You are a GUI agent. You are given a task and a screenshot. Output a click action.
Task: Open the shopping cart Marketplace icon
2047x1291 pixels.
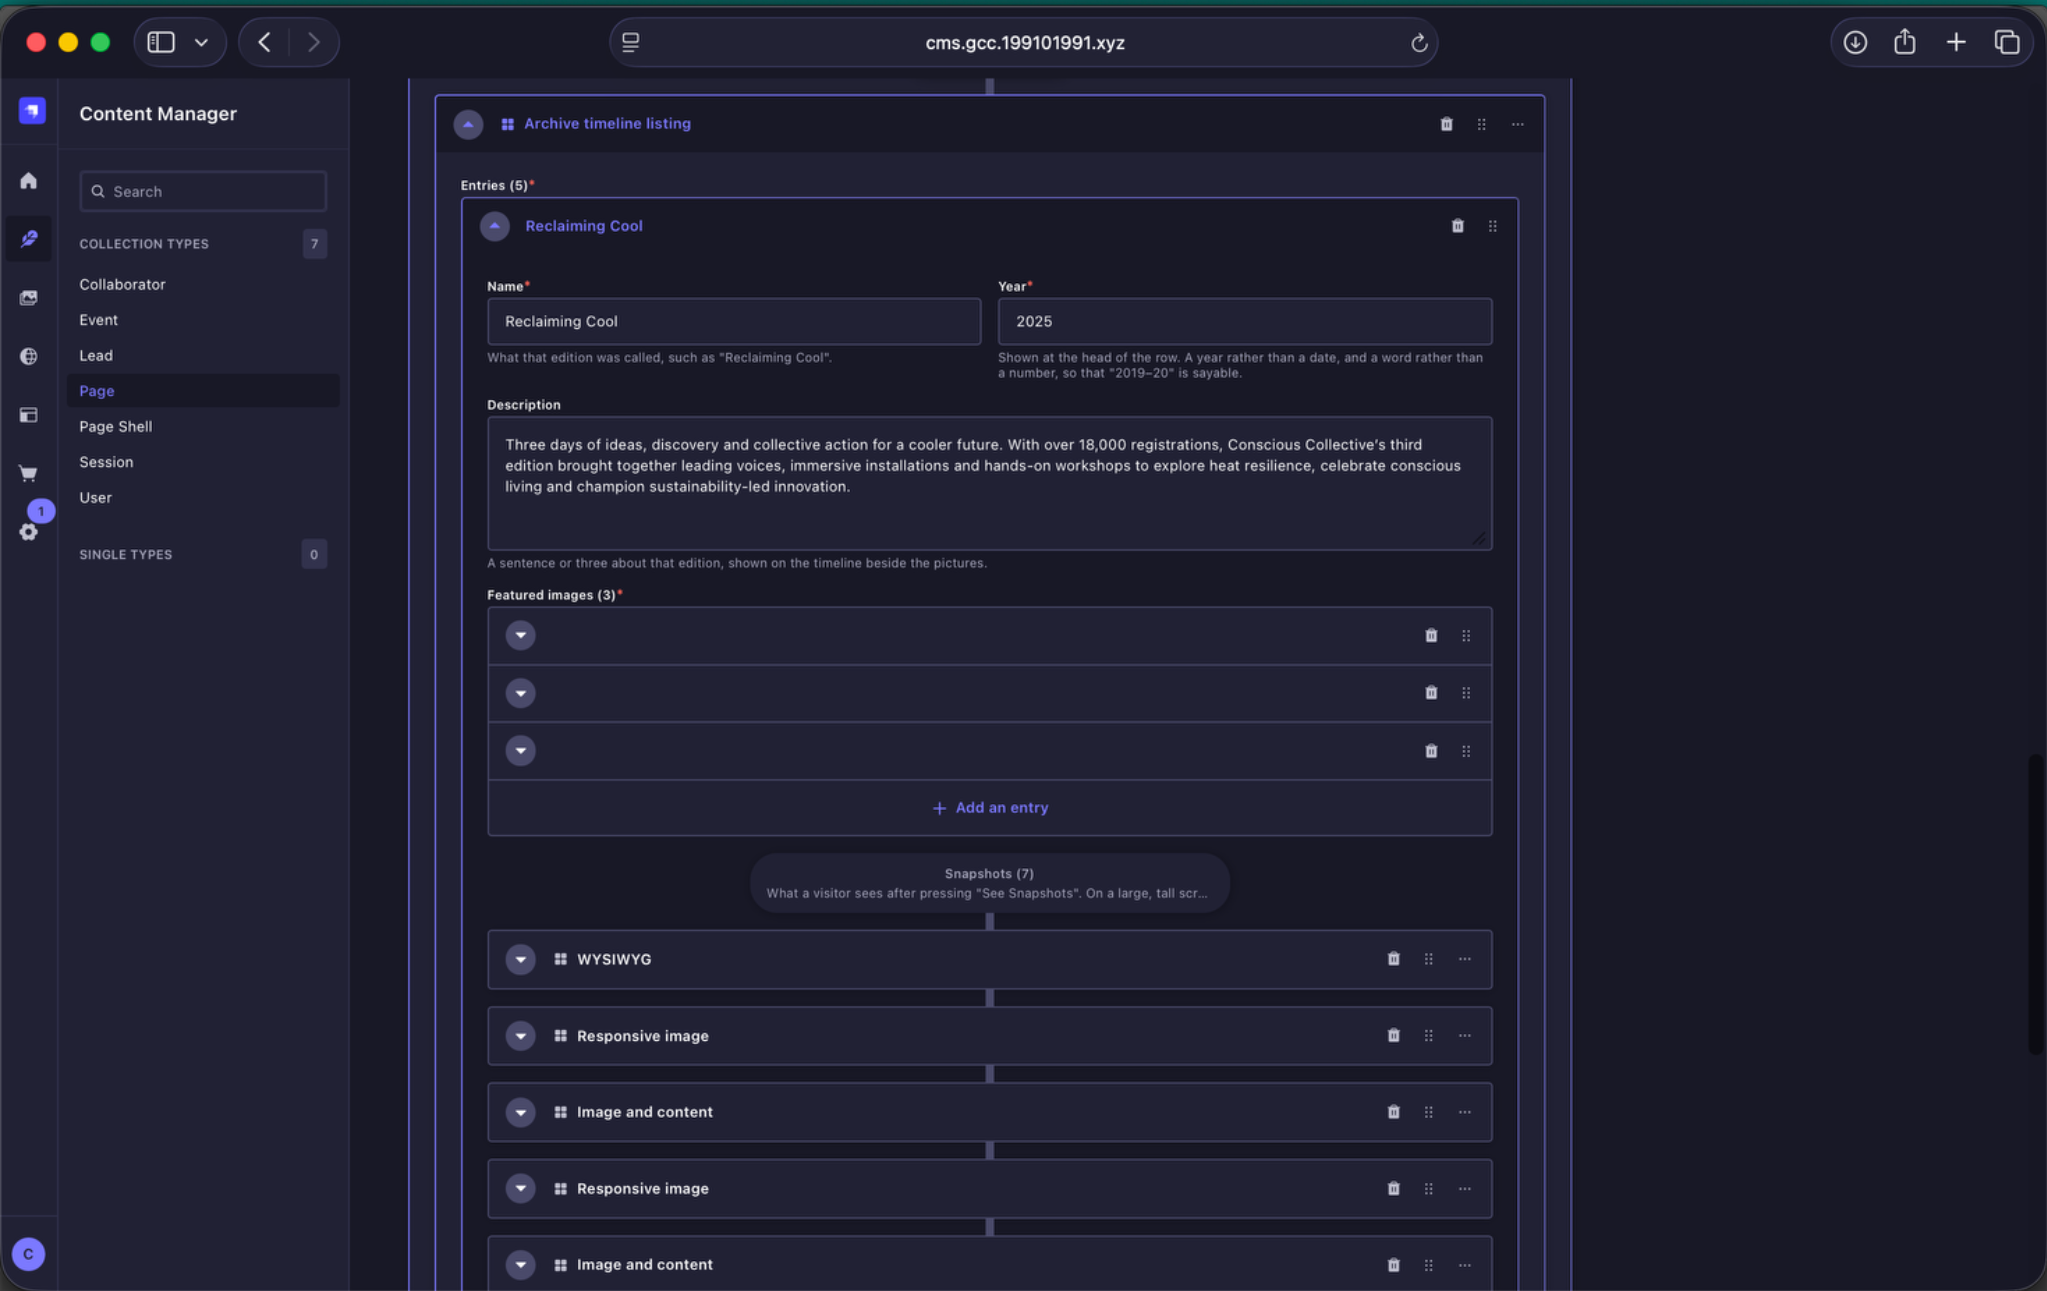click(x=28, y=473)
